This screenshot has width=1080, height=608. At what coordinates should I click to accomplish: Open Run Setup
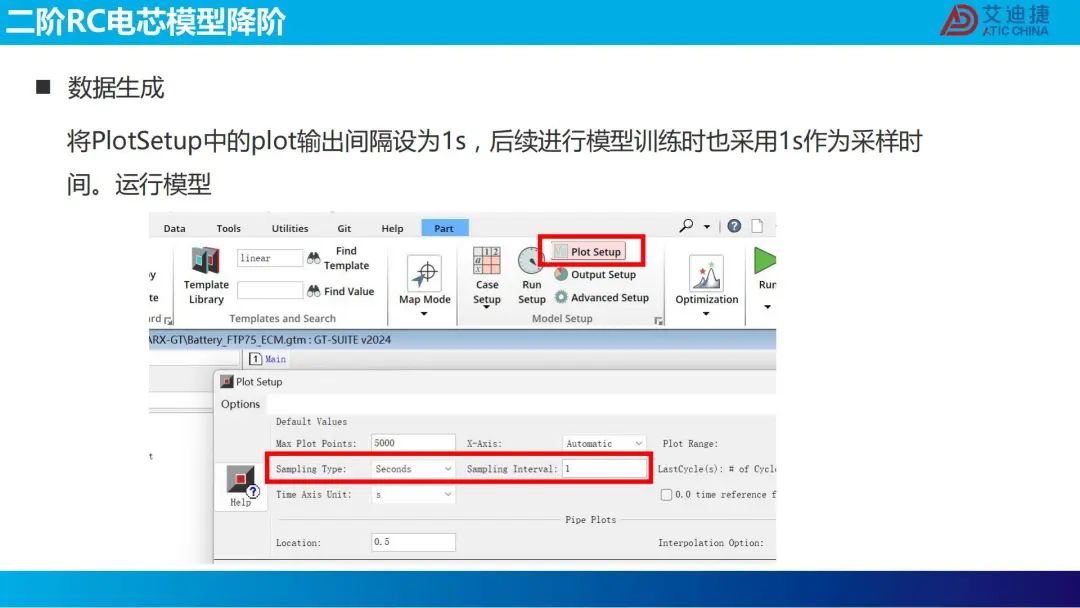click(531, 276)
